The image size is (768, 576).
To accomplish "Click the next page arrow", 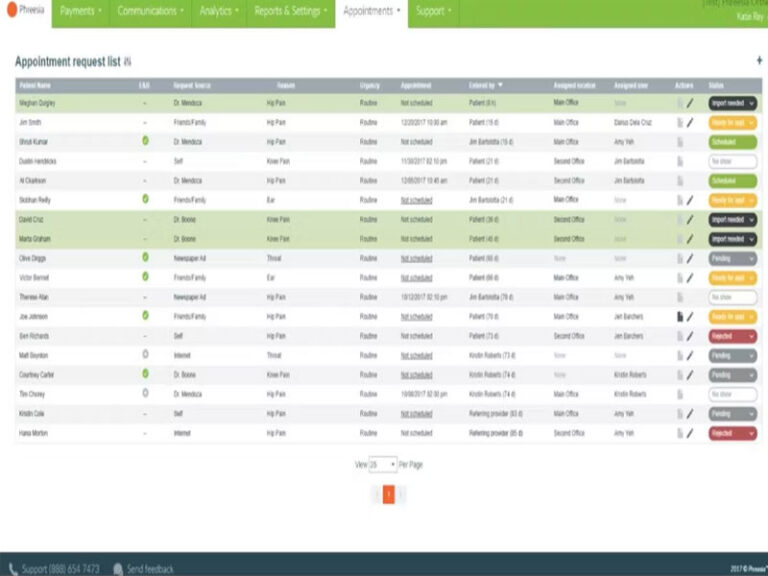I will click(401, 495).
